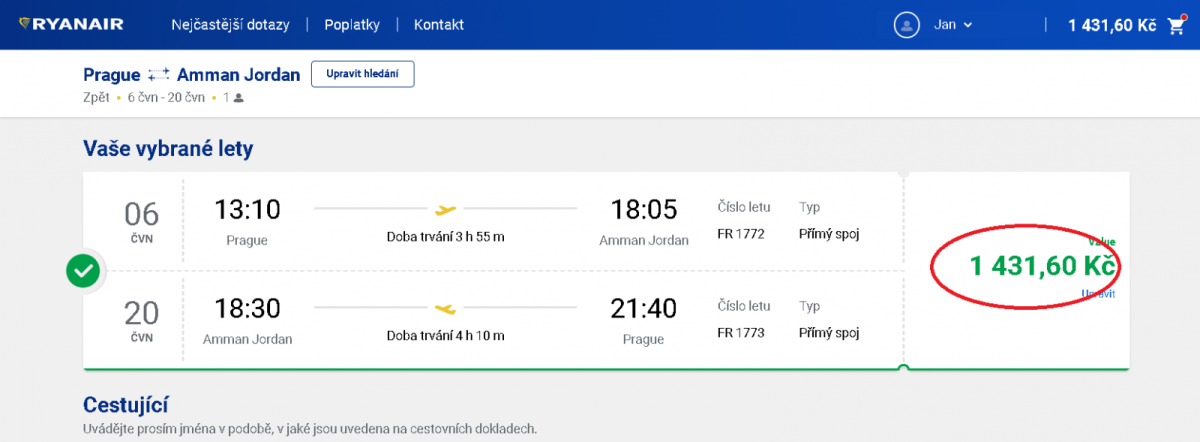1200x442 pixels.
Task: Click the Upravit link under the price
Action: 1099,293
